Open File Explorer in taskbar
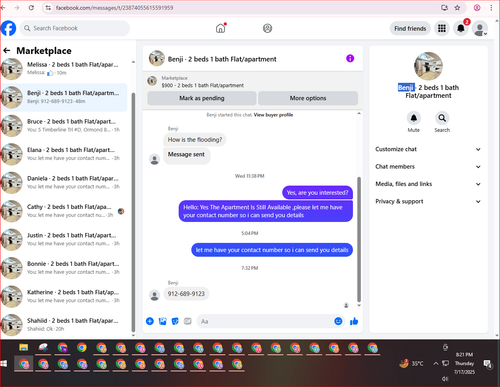This screenshot has width=500, height=387. (x=24, y=347)
